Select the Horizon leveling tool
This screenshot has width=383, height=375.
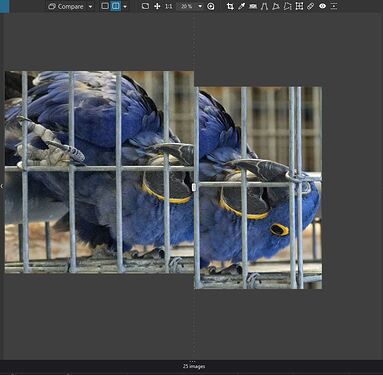(253, 6)
